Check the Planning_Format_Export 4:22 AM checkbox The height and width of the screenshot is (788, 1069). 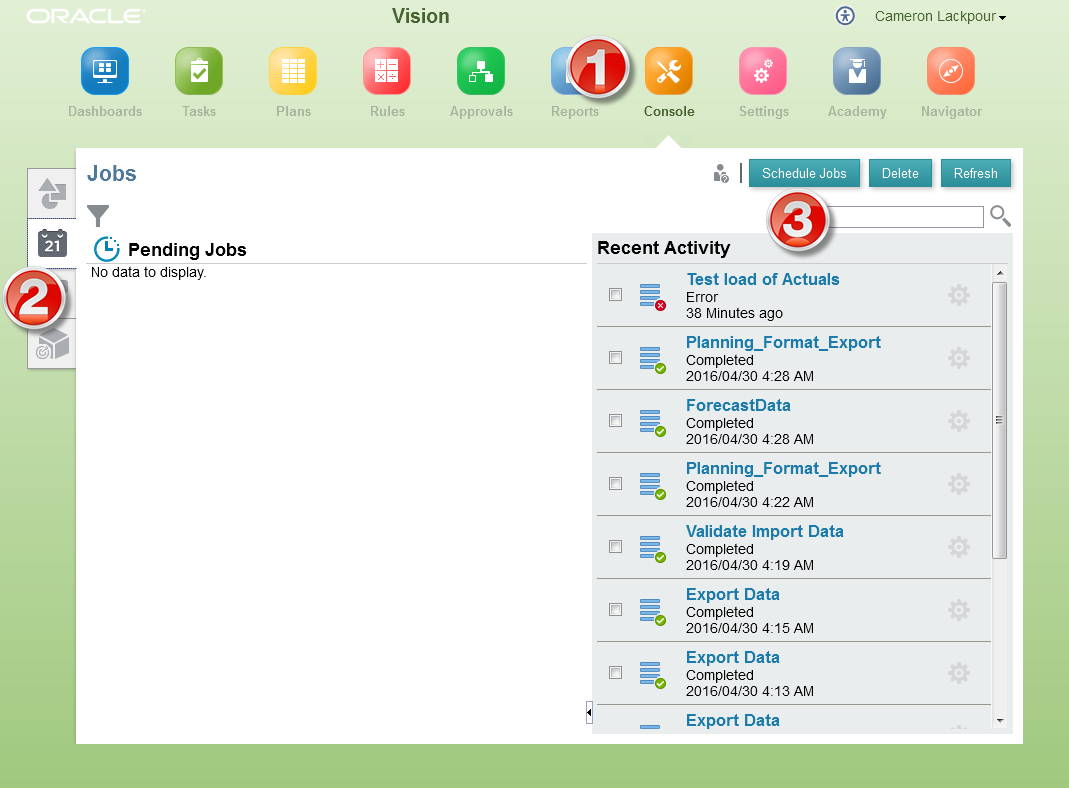click(x=616, y=483)
